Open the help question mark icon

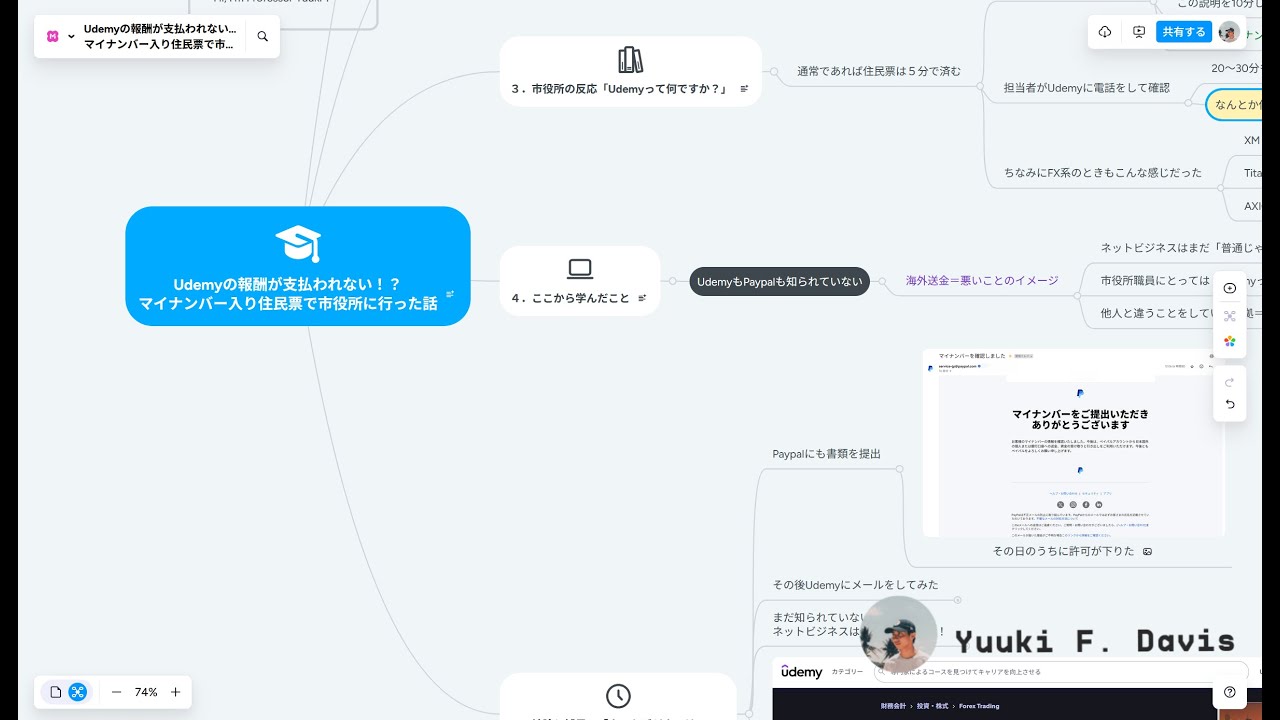pyautogui.click(x=1230, y=692)
